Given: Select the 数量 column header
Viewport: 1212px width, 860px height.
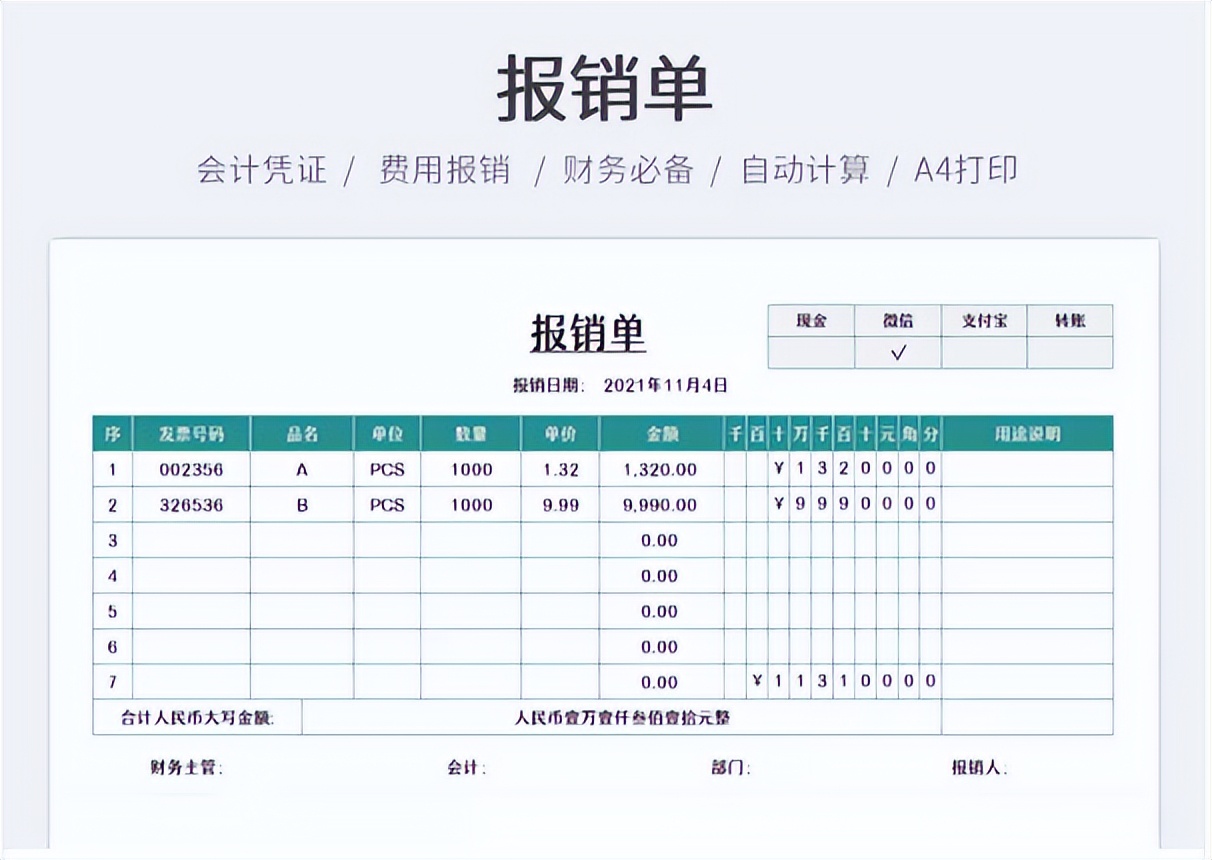Looking at the screenshot, I should [470, 432].
